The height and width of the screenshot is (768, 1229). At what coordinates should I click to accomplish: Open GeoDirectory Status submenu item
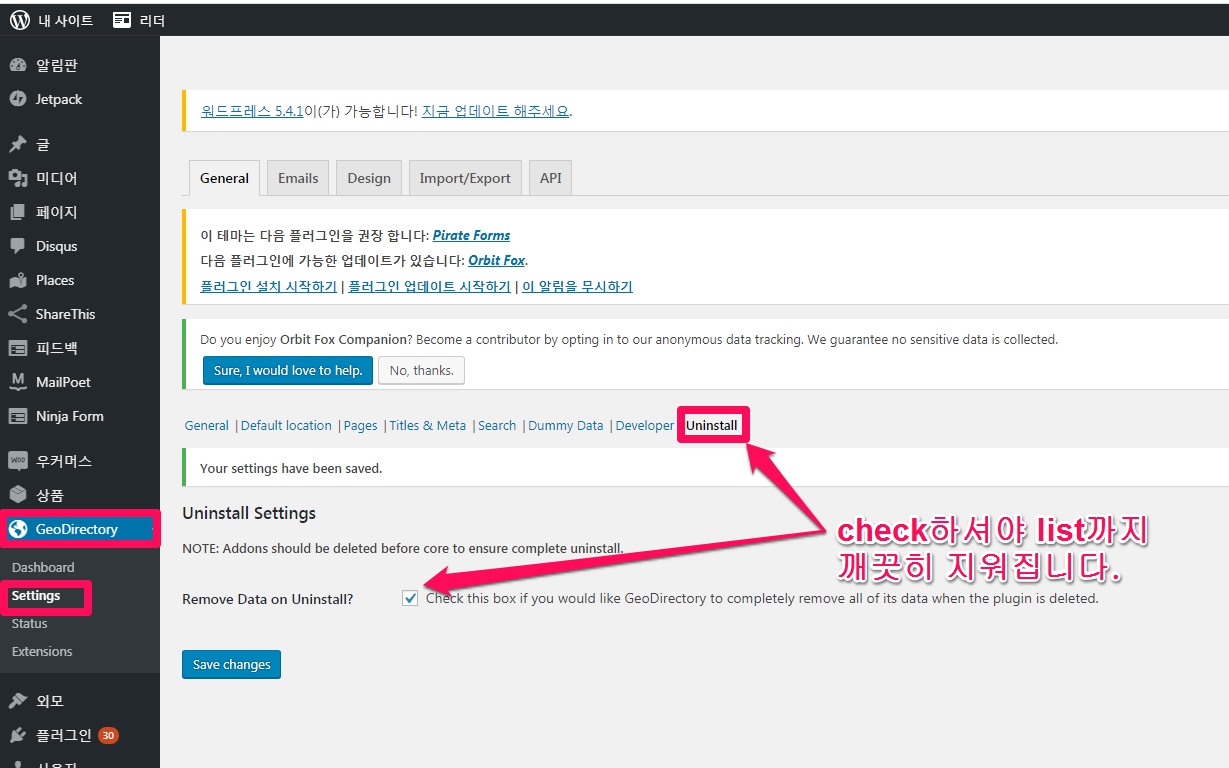pyautogui.click(x=30, y=623)
